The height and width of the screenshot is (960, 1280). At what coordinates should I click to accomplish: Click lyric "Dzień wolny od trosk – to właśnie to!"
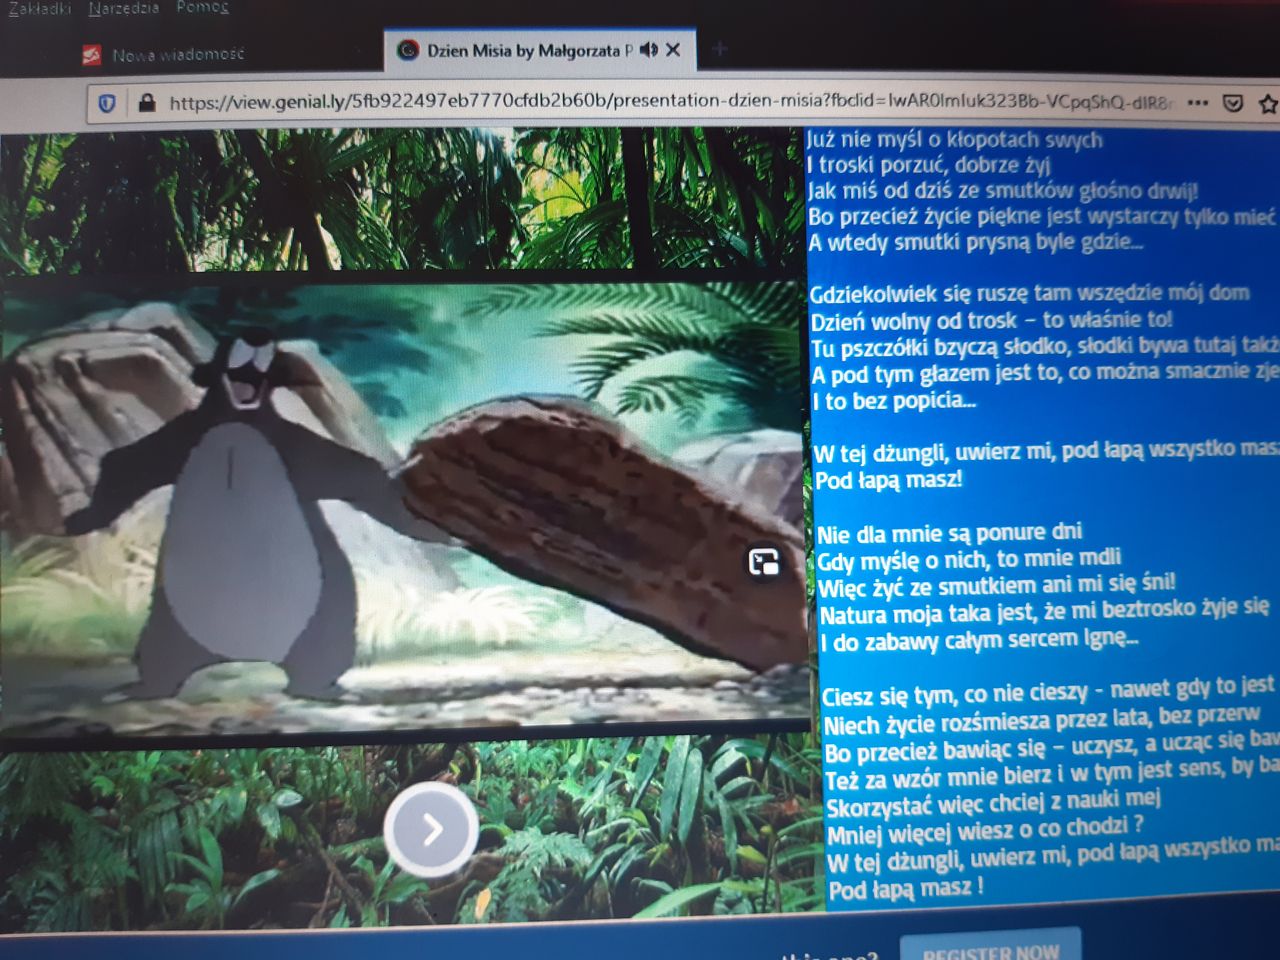pos(991,321)
